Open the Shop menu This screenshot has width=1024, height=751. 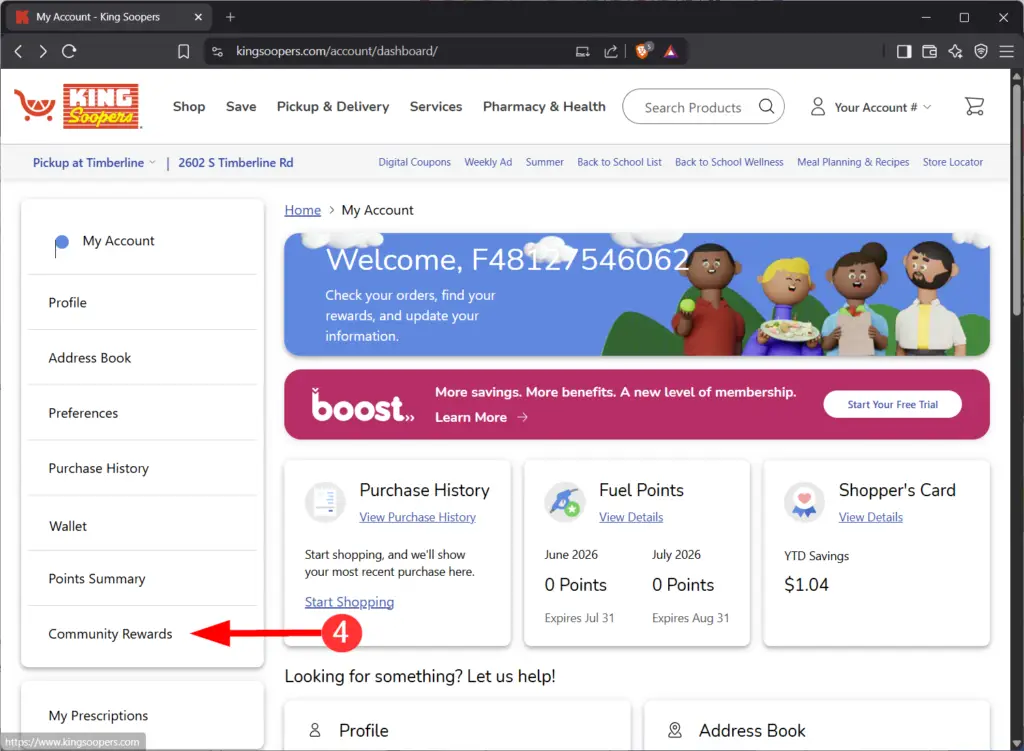coord(189,106)
